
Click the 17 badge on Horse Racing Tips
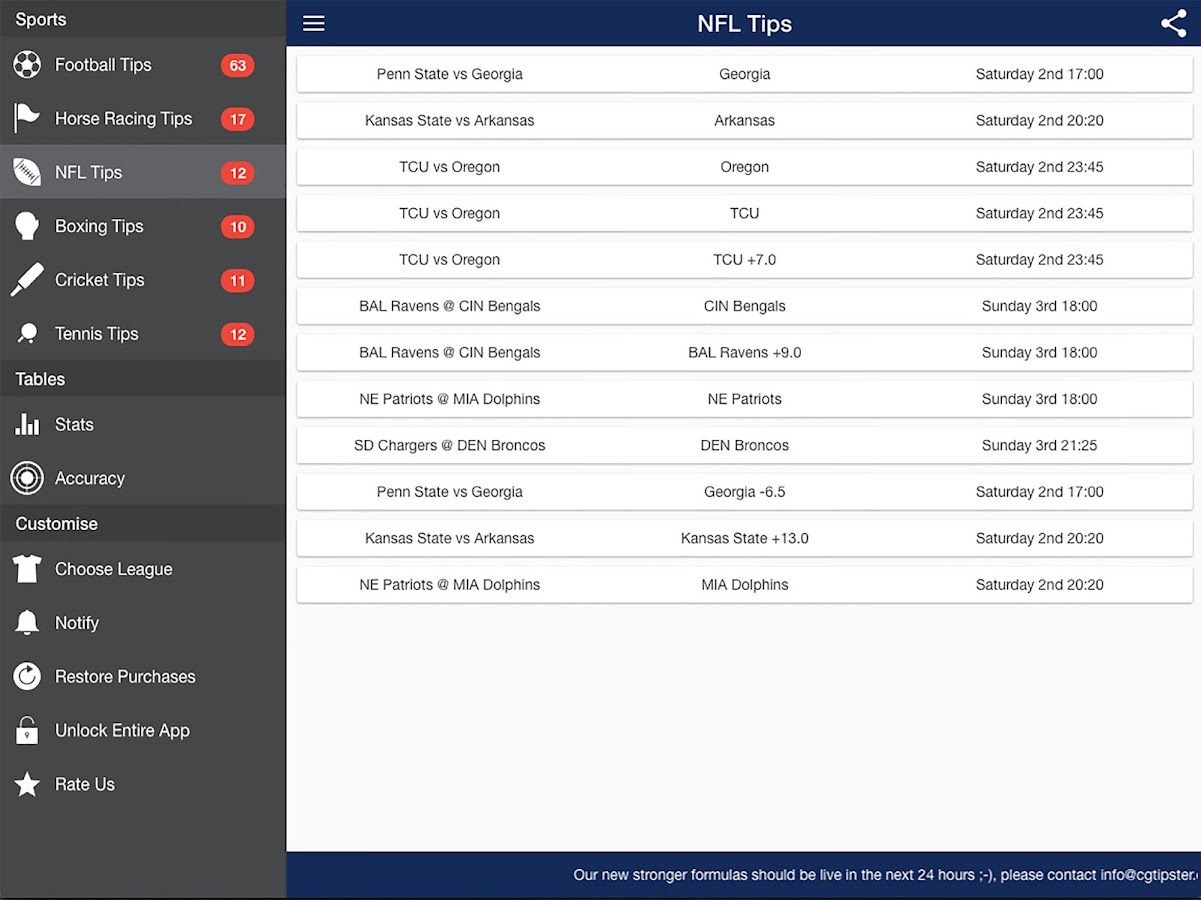[238, 119]
